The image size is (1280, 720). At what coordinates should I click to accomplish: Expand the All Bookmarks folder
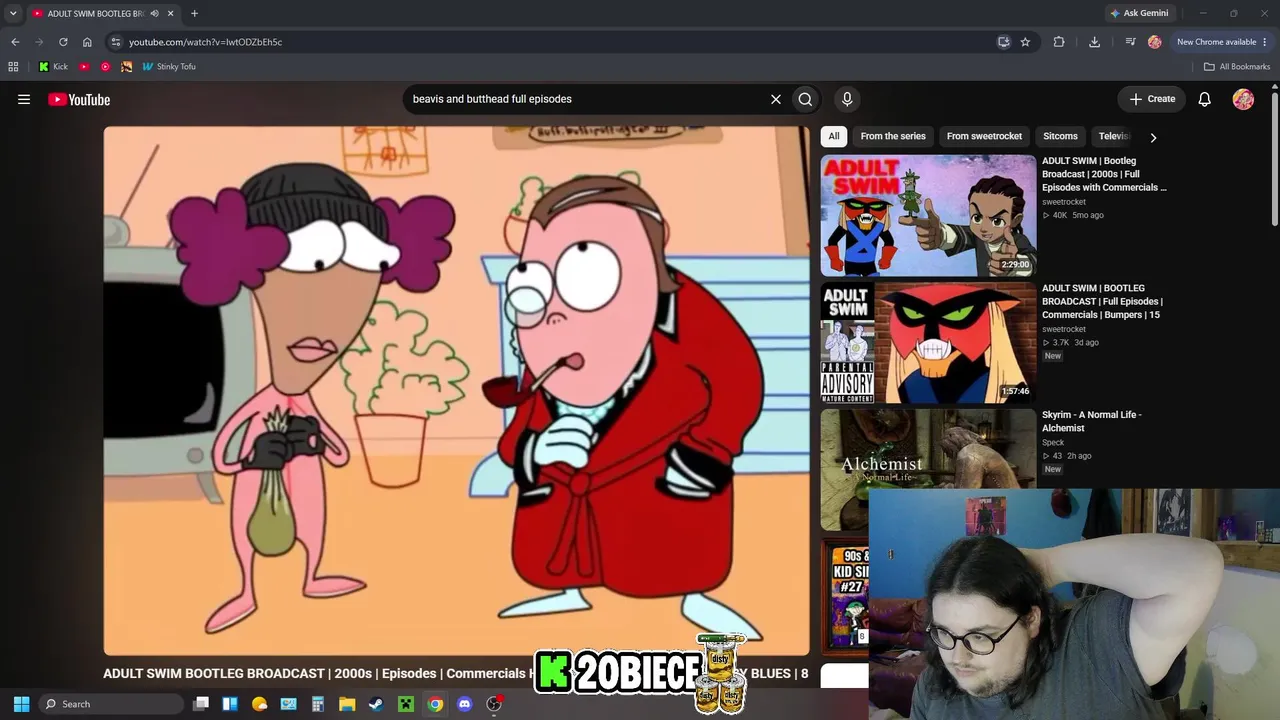[1237, 67]
